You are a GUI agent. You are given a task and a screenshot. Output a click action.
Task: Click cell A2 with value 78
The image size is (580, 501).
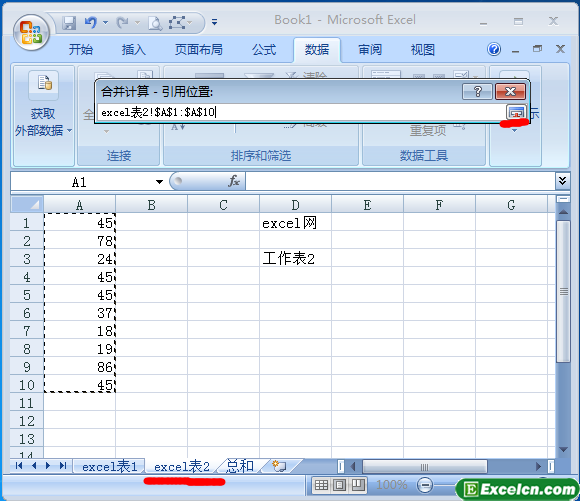click(80, 241)
